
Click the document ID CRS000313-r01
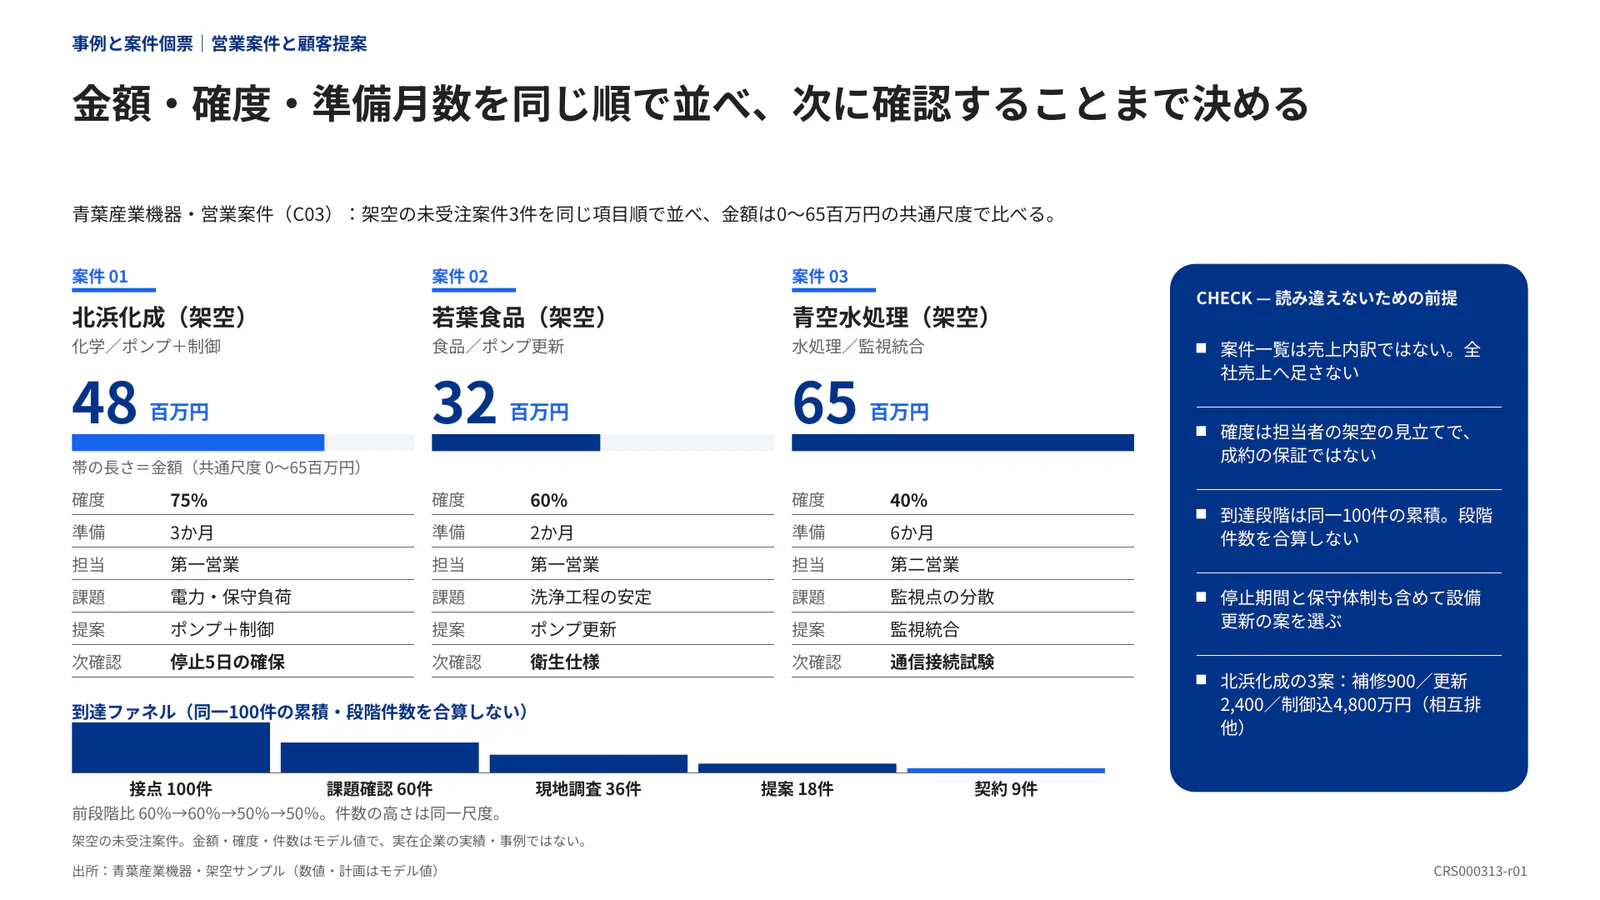1480,871
